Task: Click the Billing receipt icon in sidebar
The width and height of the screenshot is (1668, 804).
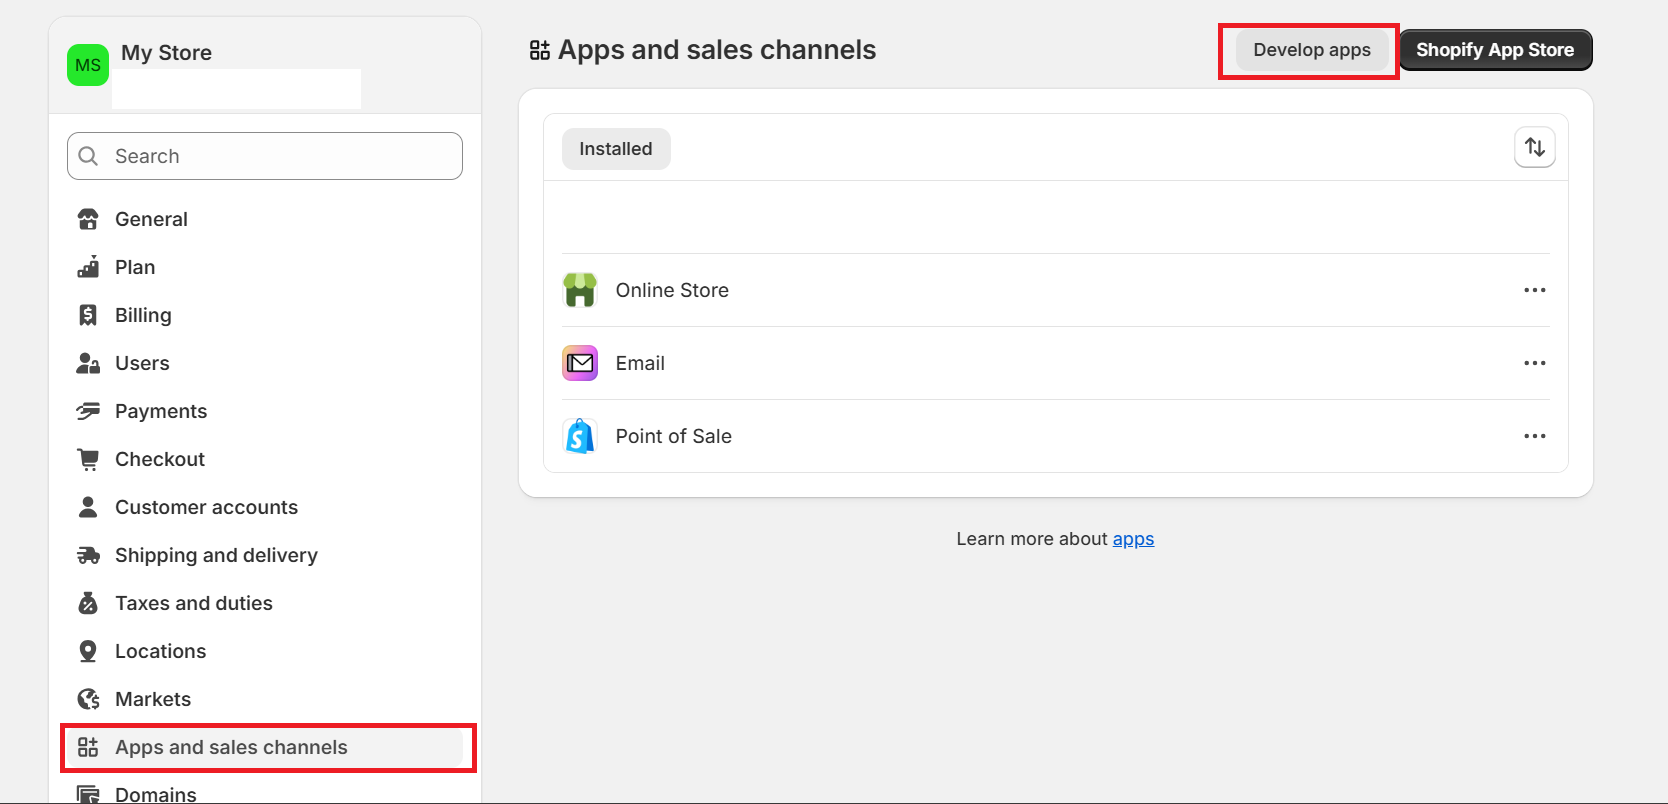Action: (88, 315)
